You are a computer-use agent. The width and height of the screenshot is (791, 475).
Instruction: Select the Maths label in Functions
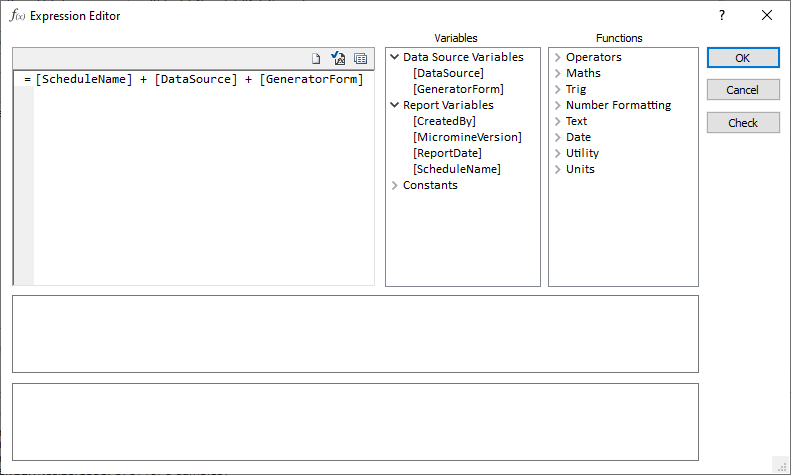[583, 73]
